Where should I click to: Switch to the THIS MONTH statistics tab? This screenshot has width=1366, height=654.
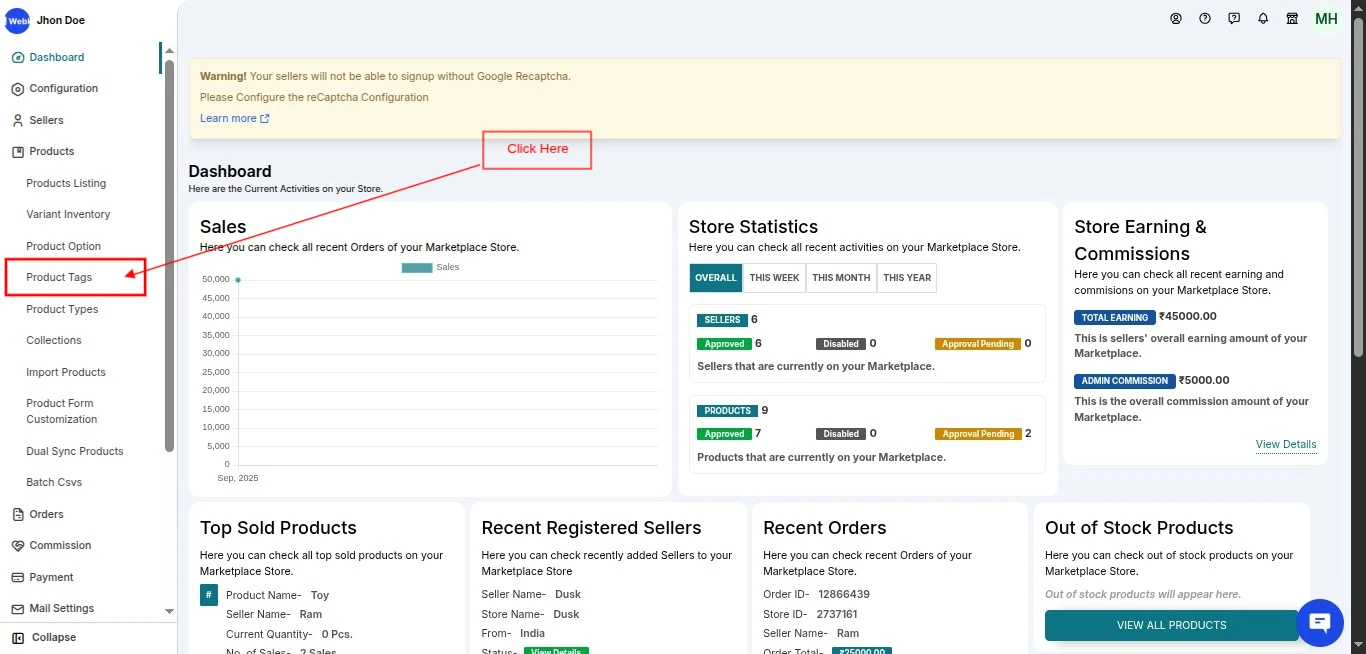tap(840, 277)
